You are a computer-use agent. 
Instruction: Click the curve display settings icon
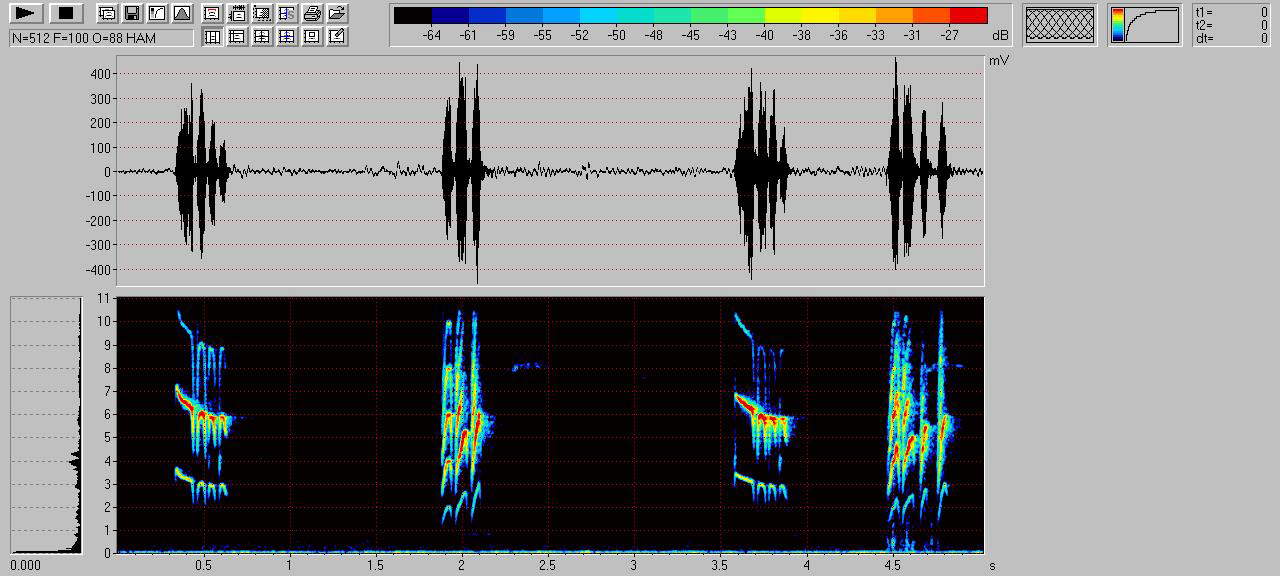pyautogui.click(x=157, y=14)
